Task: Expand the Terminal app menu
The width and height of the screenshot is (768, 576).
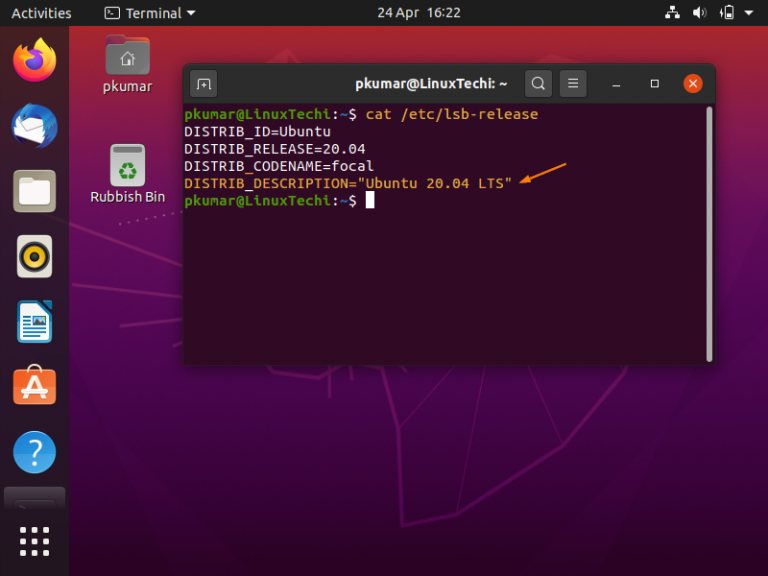Action: click(x=150, y=13)
